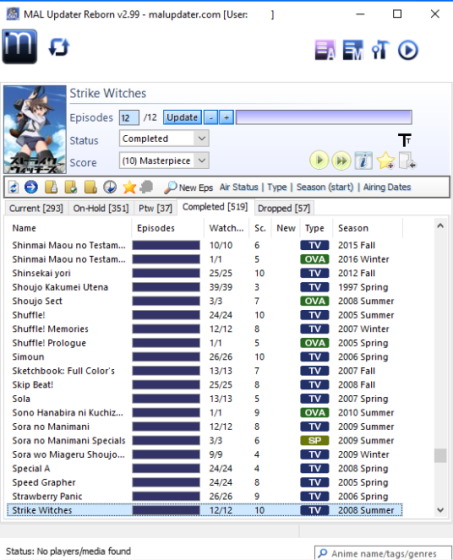Click the first yellow folder with page icon

tap(51, 187)
